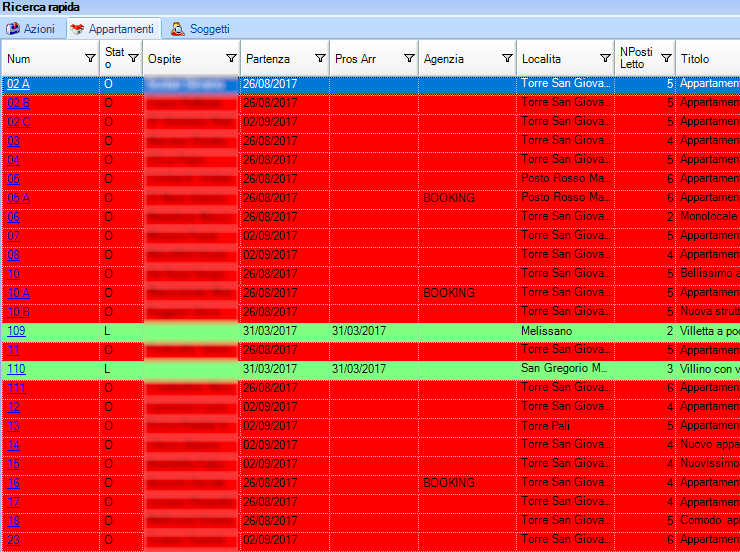Open apartment link 02 A
740x552 pixels.
tap(18, 84)
